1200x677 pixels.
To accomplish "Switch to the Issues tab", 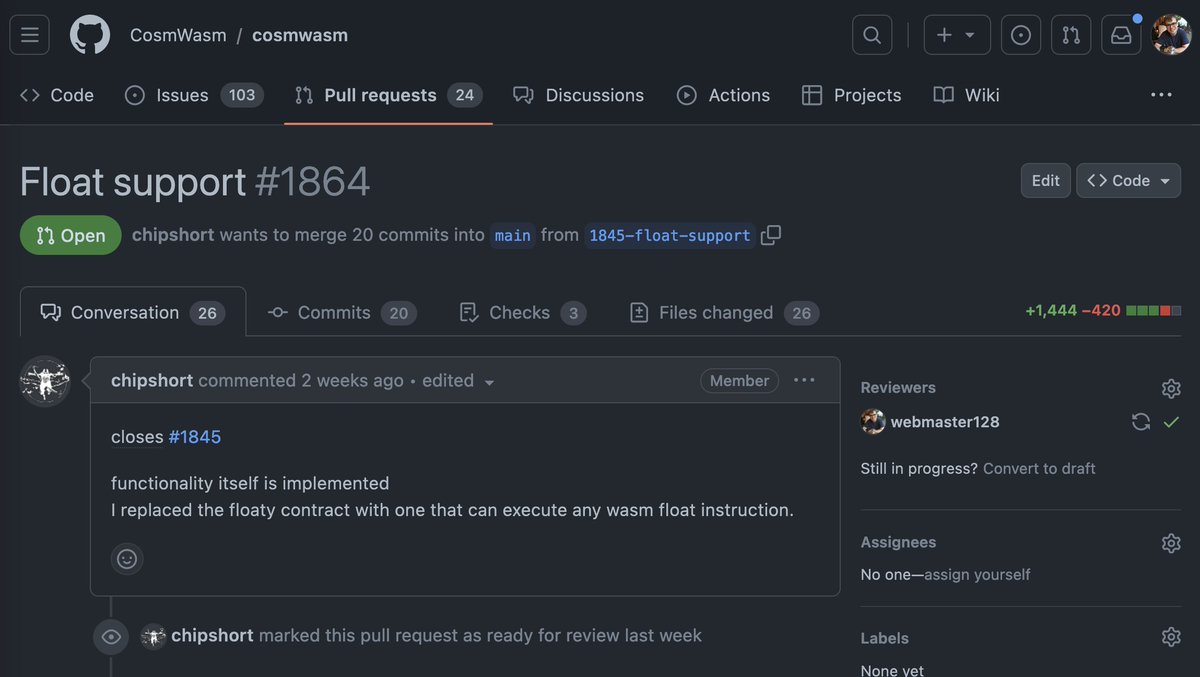I will (x=194, y=95).
